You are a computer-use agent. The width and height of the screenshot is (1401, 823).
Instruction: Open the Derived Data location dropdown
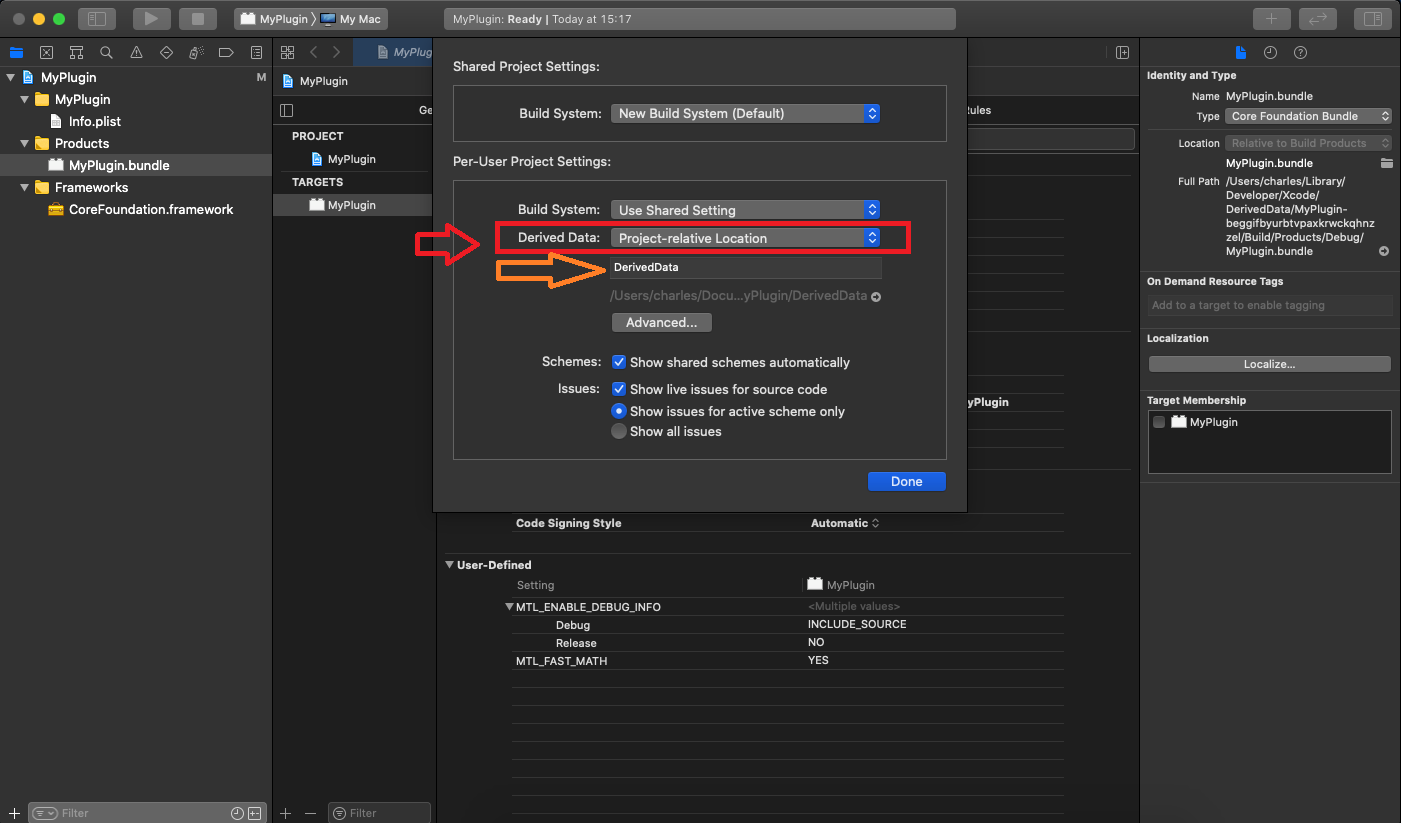745,238
